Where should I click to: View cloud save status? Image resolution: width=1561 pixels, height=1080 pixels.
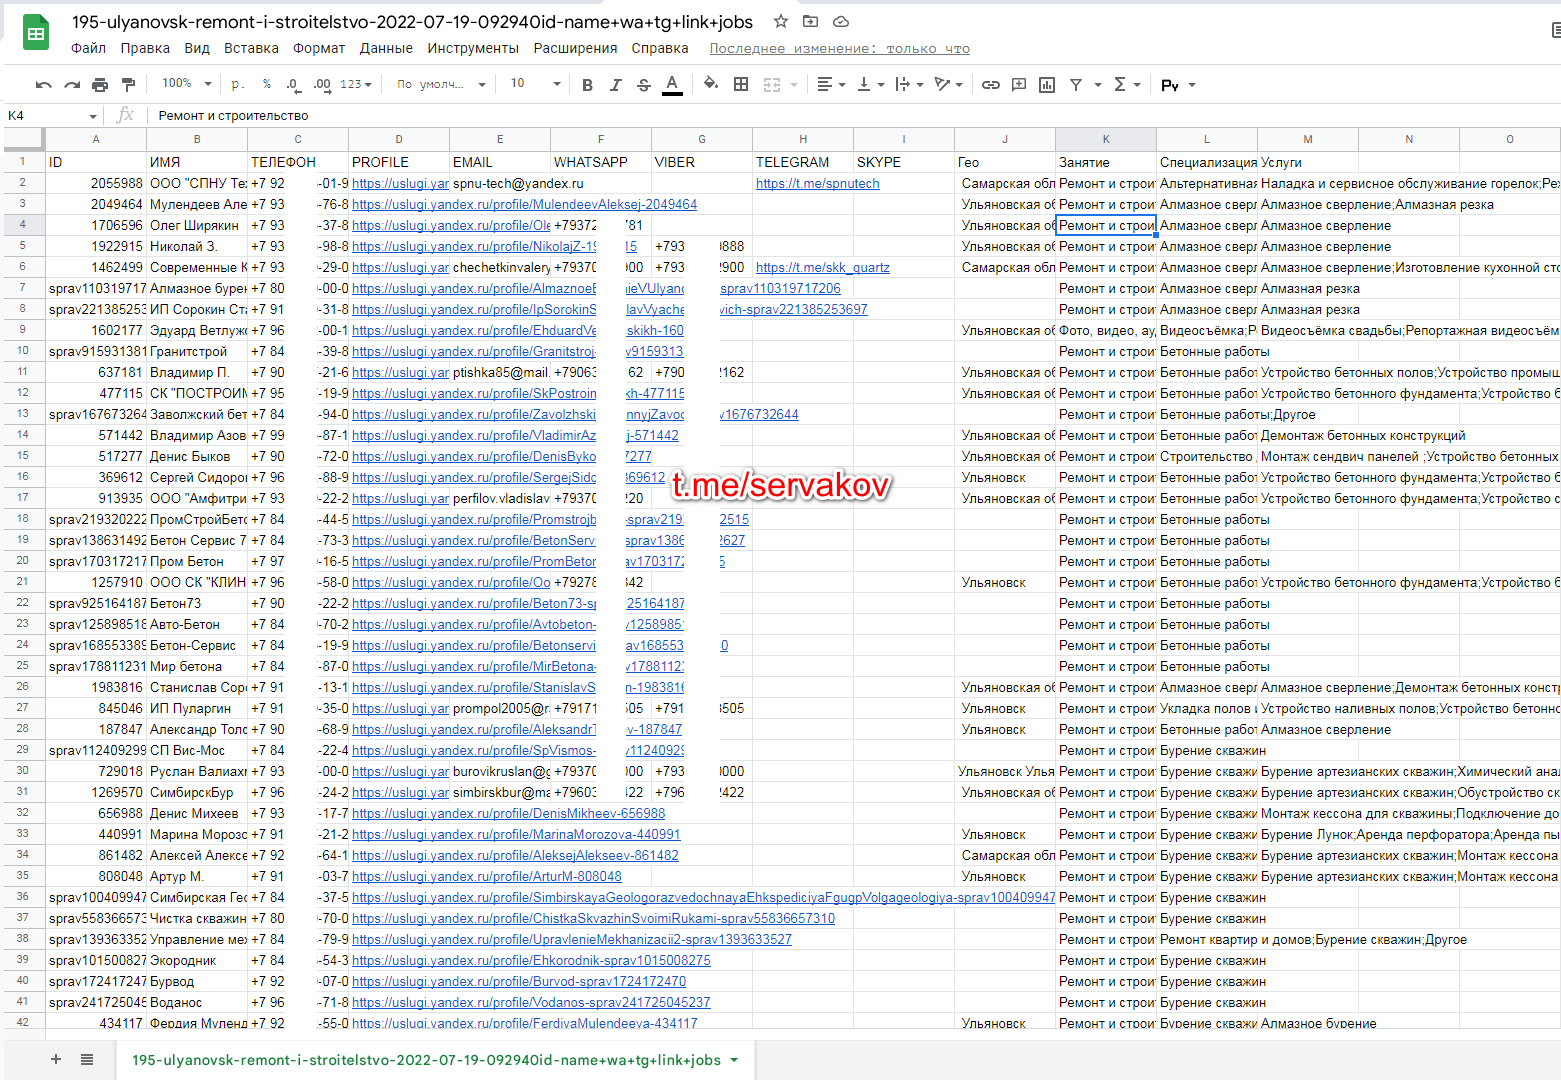coord(841,21)
